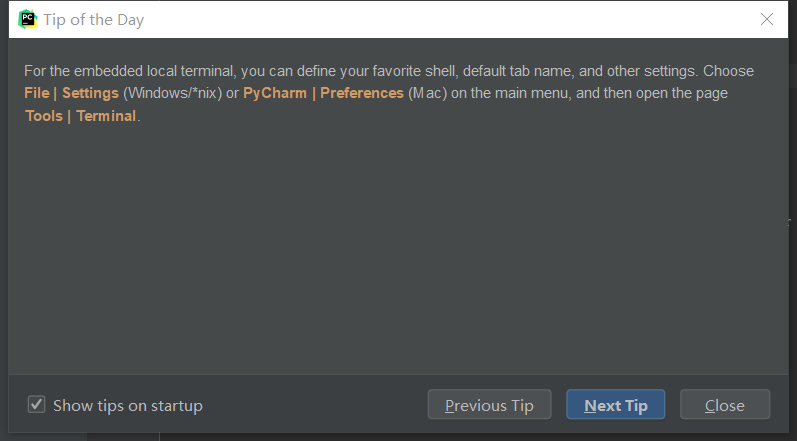Click the empty title bar area
The height and width of the screenshot is (441, 797).
pos(450,19)
